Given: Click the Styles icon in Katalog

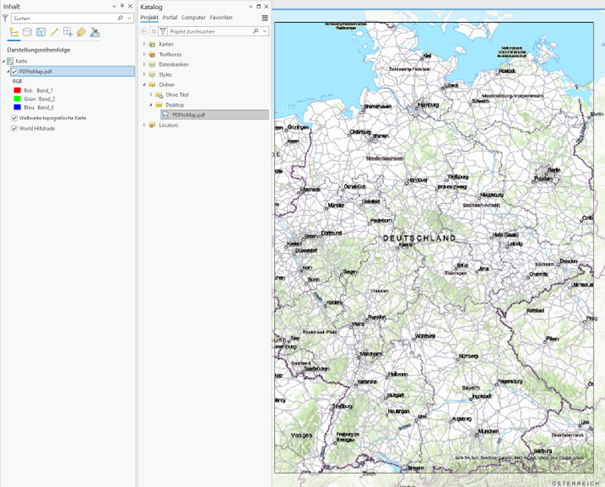Looking at the screenshot, I should 152,74.
